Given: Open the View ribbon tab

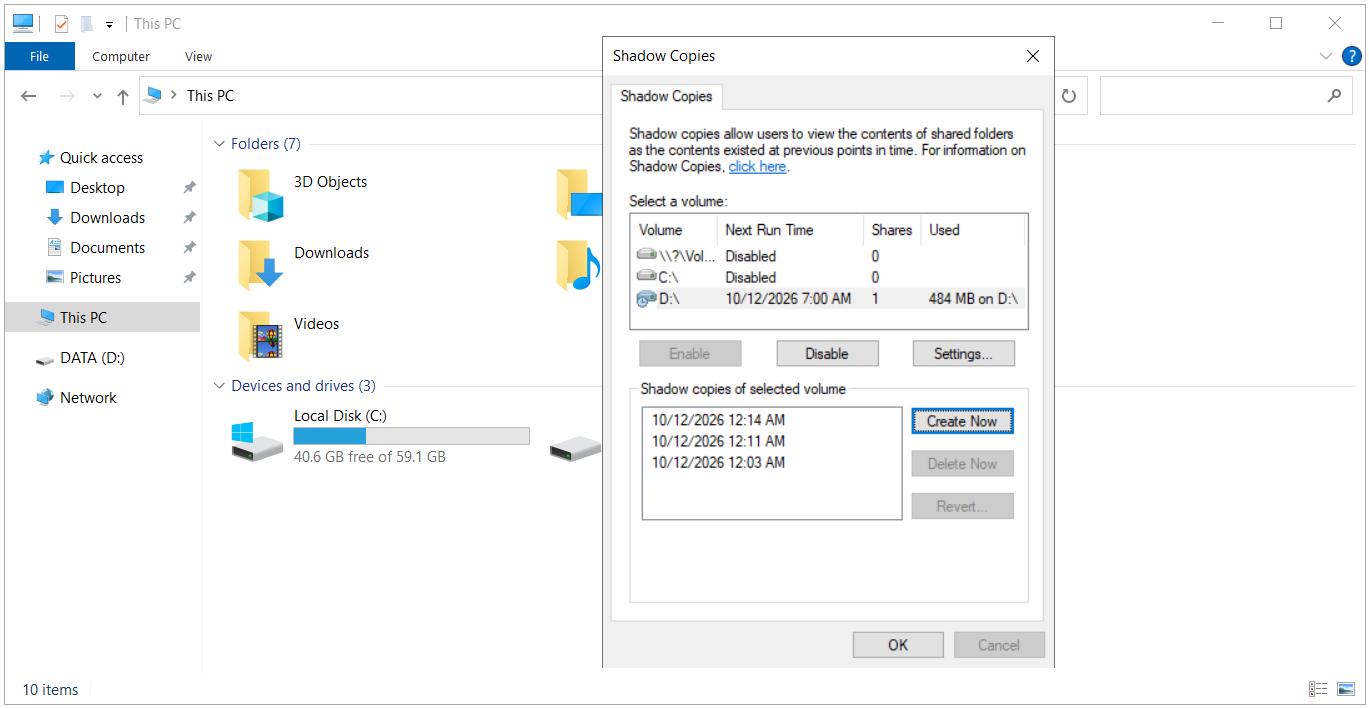Looking at the screenshot, I should coord(199,56).
